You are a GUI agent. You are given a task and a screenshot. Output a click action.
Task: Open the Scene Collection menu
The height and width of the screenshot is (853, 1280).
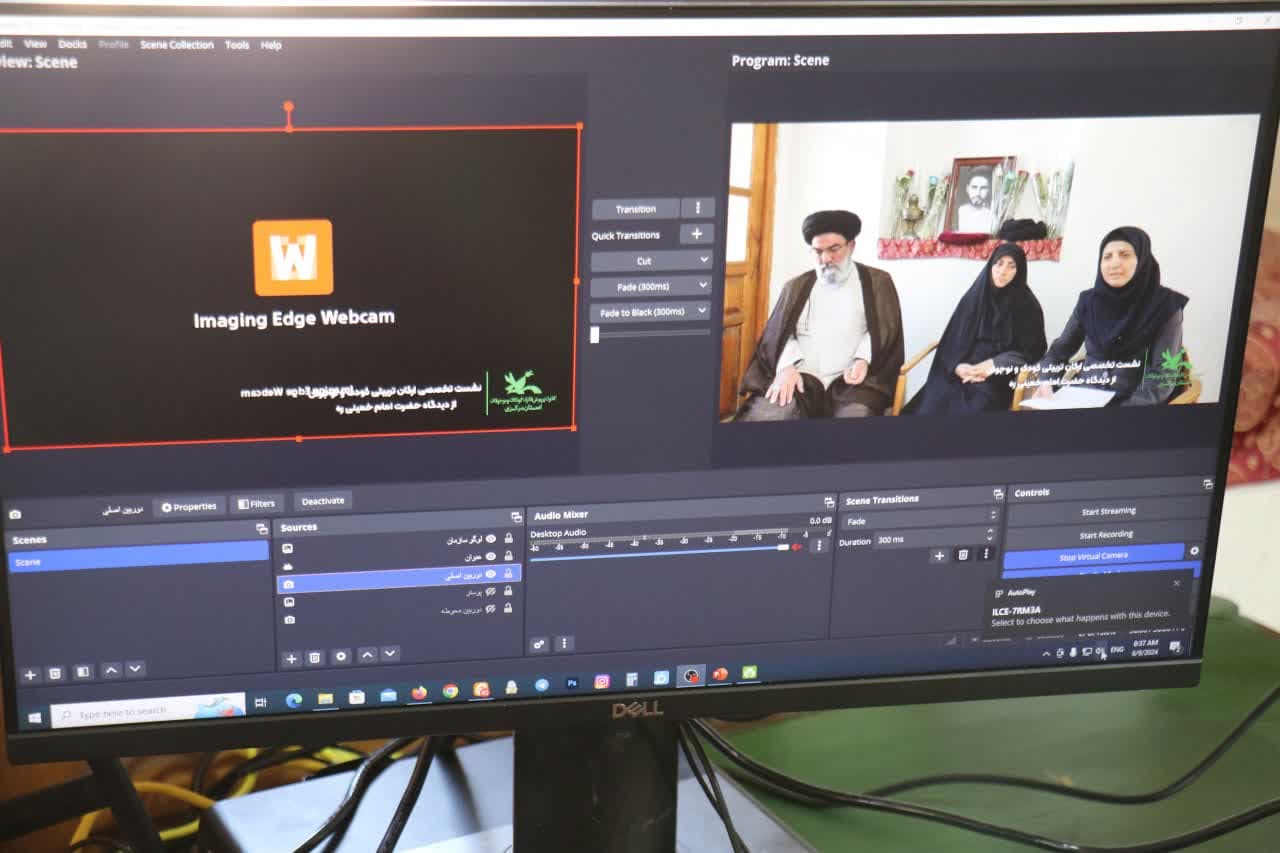pyautogui.click(x=177, y=45)
